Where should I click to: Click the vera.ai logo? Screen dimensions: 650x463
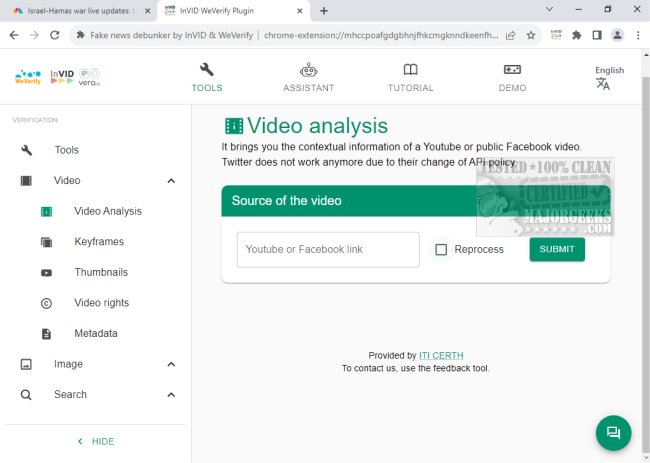(89, 77)
